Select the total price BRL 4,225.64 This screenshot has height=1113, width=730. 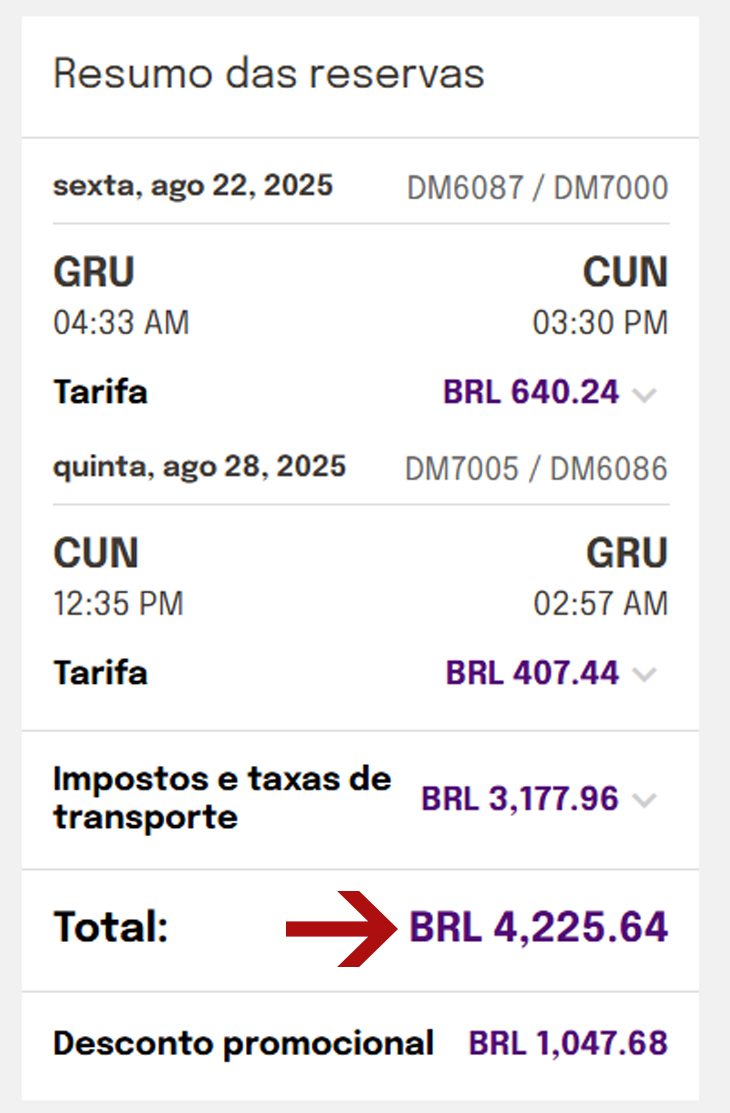[x=538, y=927]
